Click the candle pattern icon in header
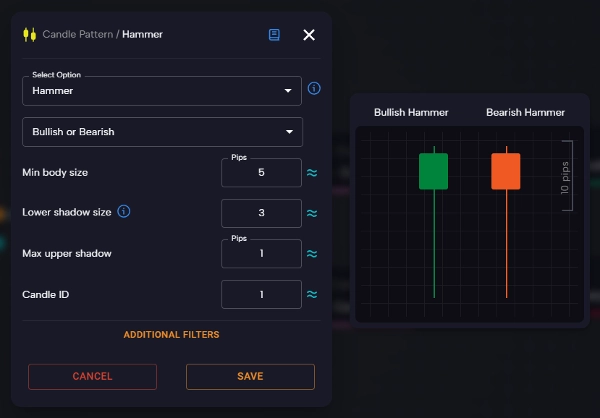The height and width of the screenshot is (418, 600). (29, 35)
